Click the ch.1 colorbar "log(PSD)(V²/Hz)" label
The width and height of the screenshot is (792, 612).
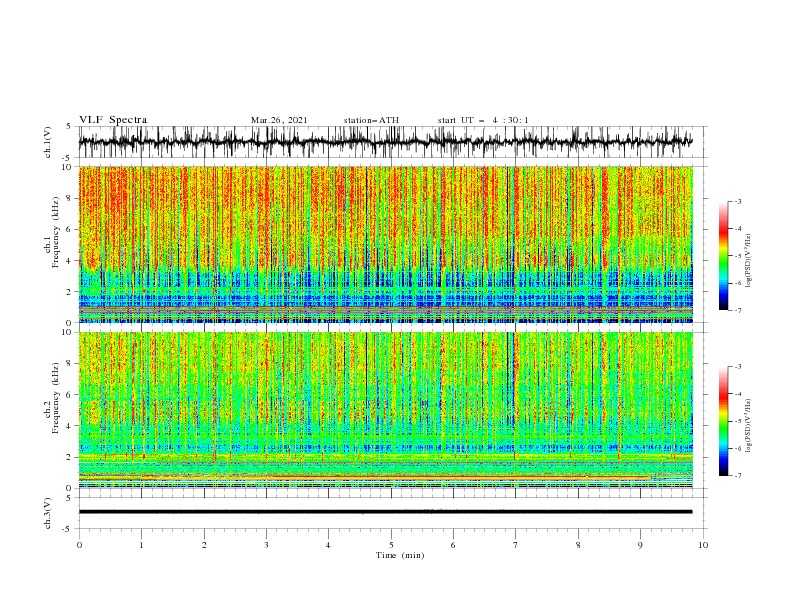coord(748,261)
